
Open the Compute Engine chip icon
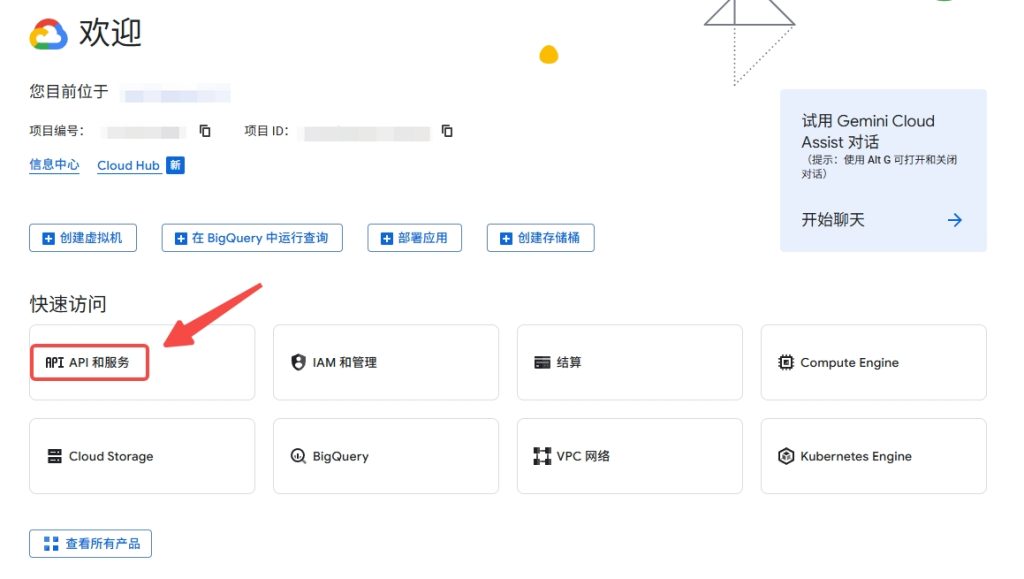coord(786,362)
